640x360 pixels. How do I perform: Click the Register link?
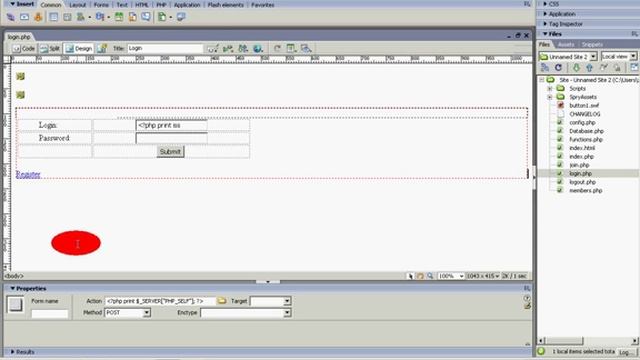28,174
